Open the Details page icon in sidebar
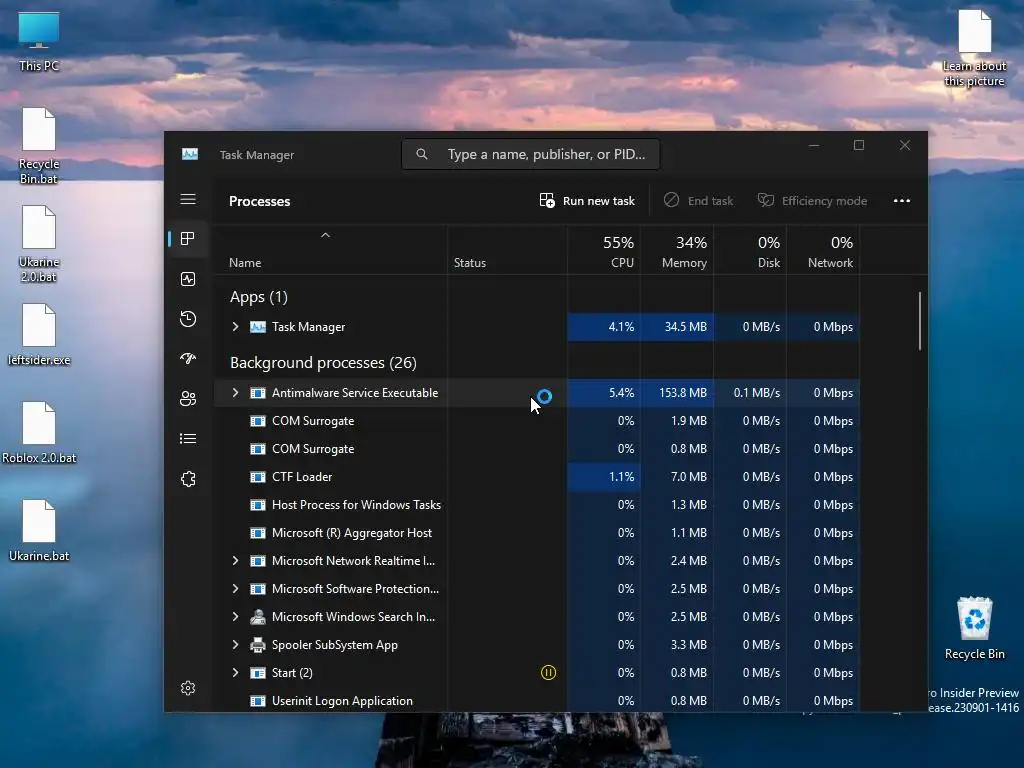The image size is (1024, 768). pyautogui.click(x=188, y=439)
